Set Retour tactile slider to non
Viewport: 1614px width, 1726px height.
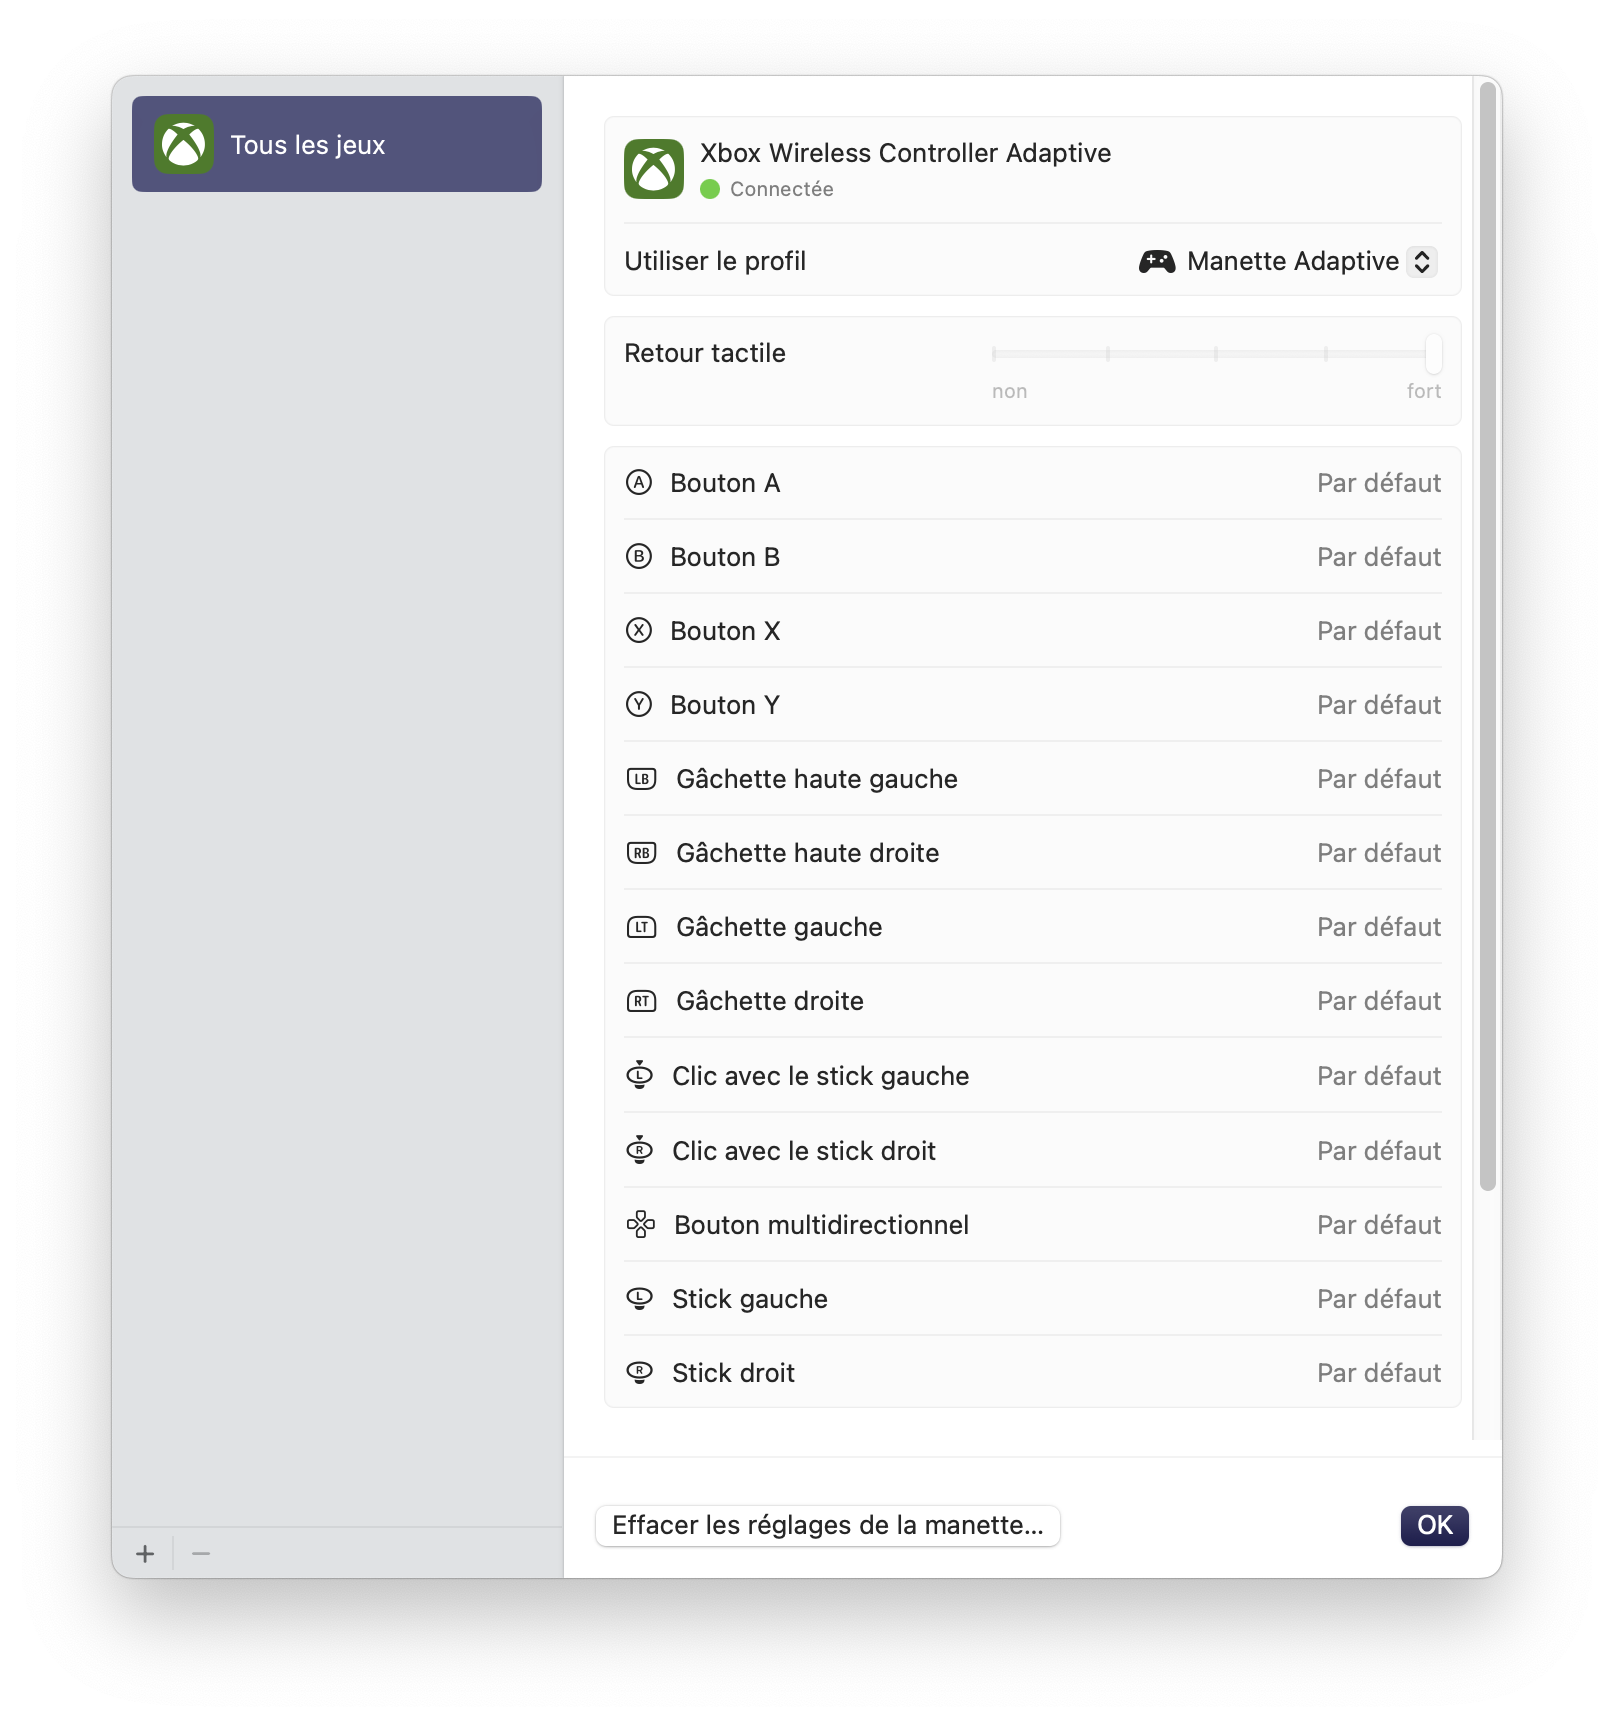click(x=994, y=354)
